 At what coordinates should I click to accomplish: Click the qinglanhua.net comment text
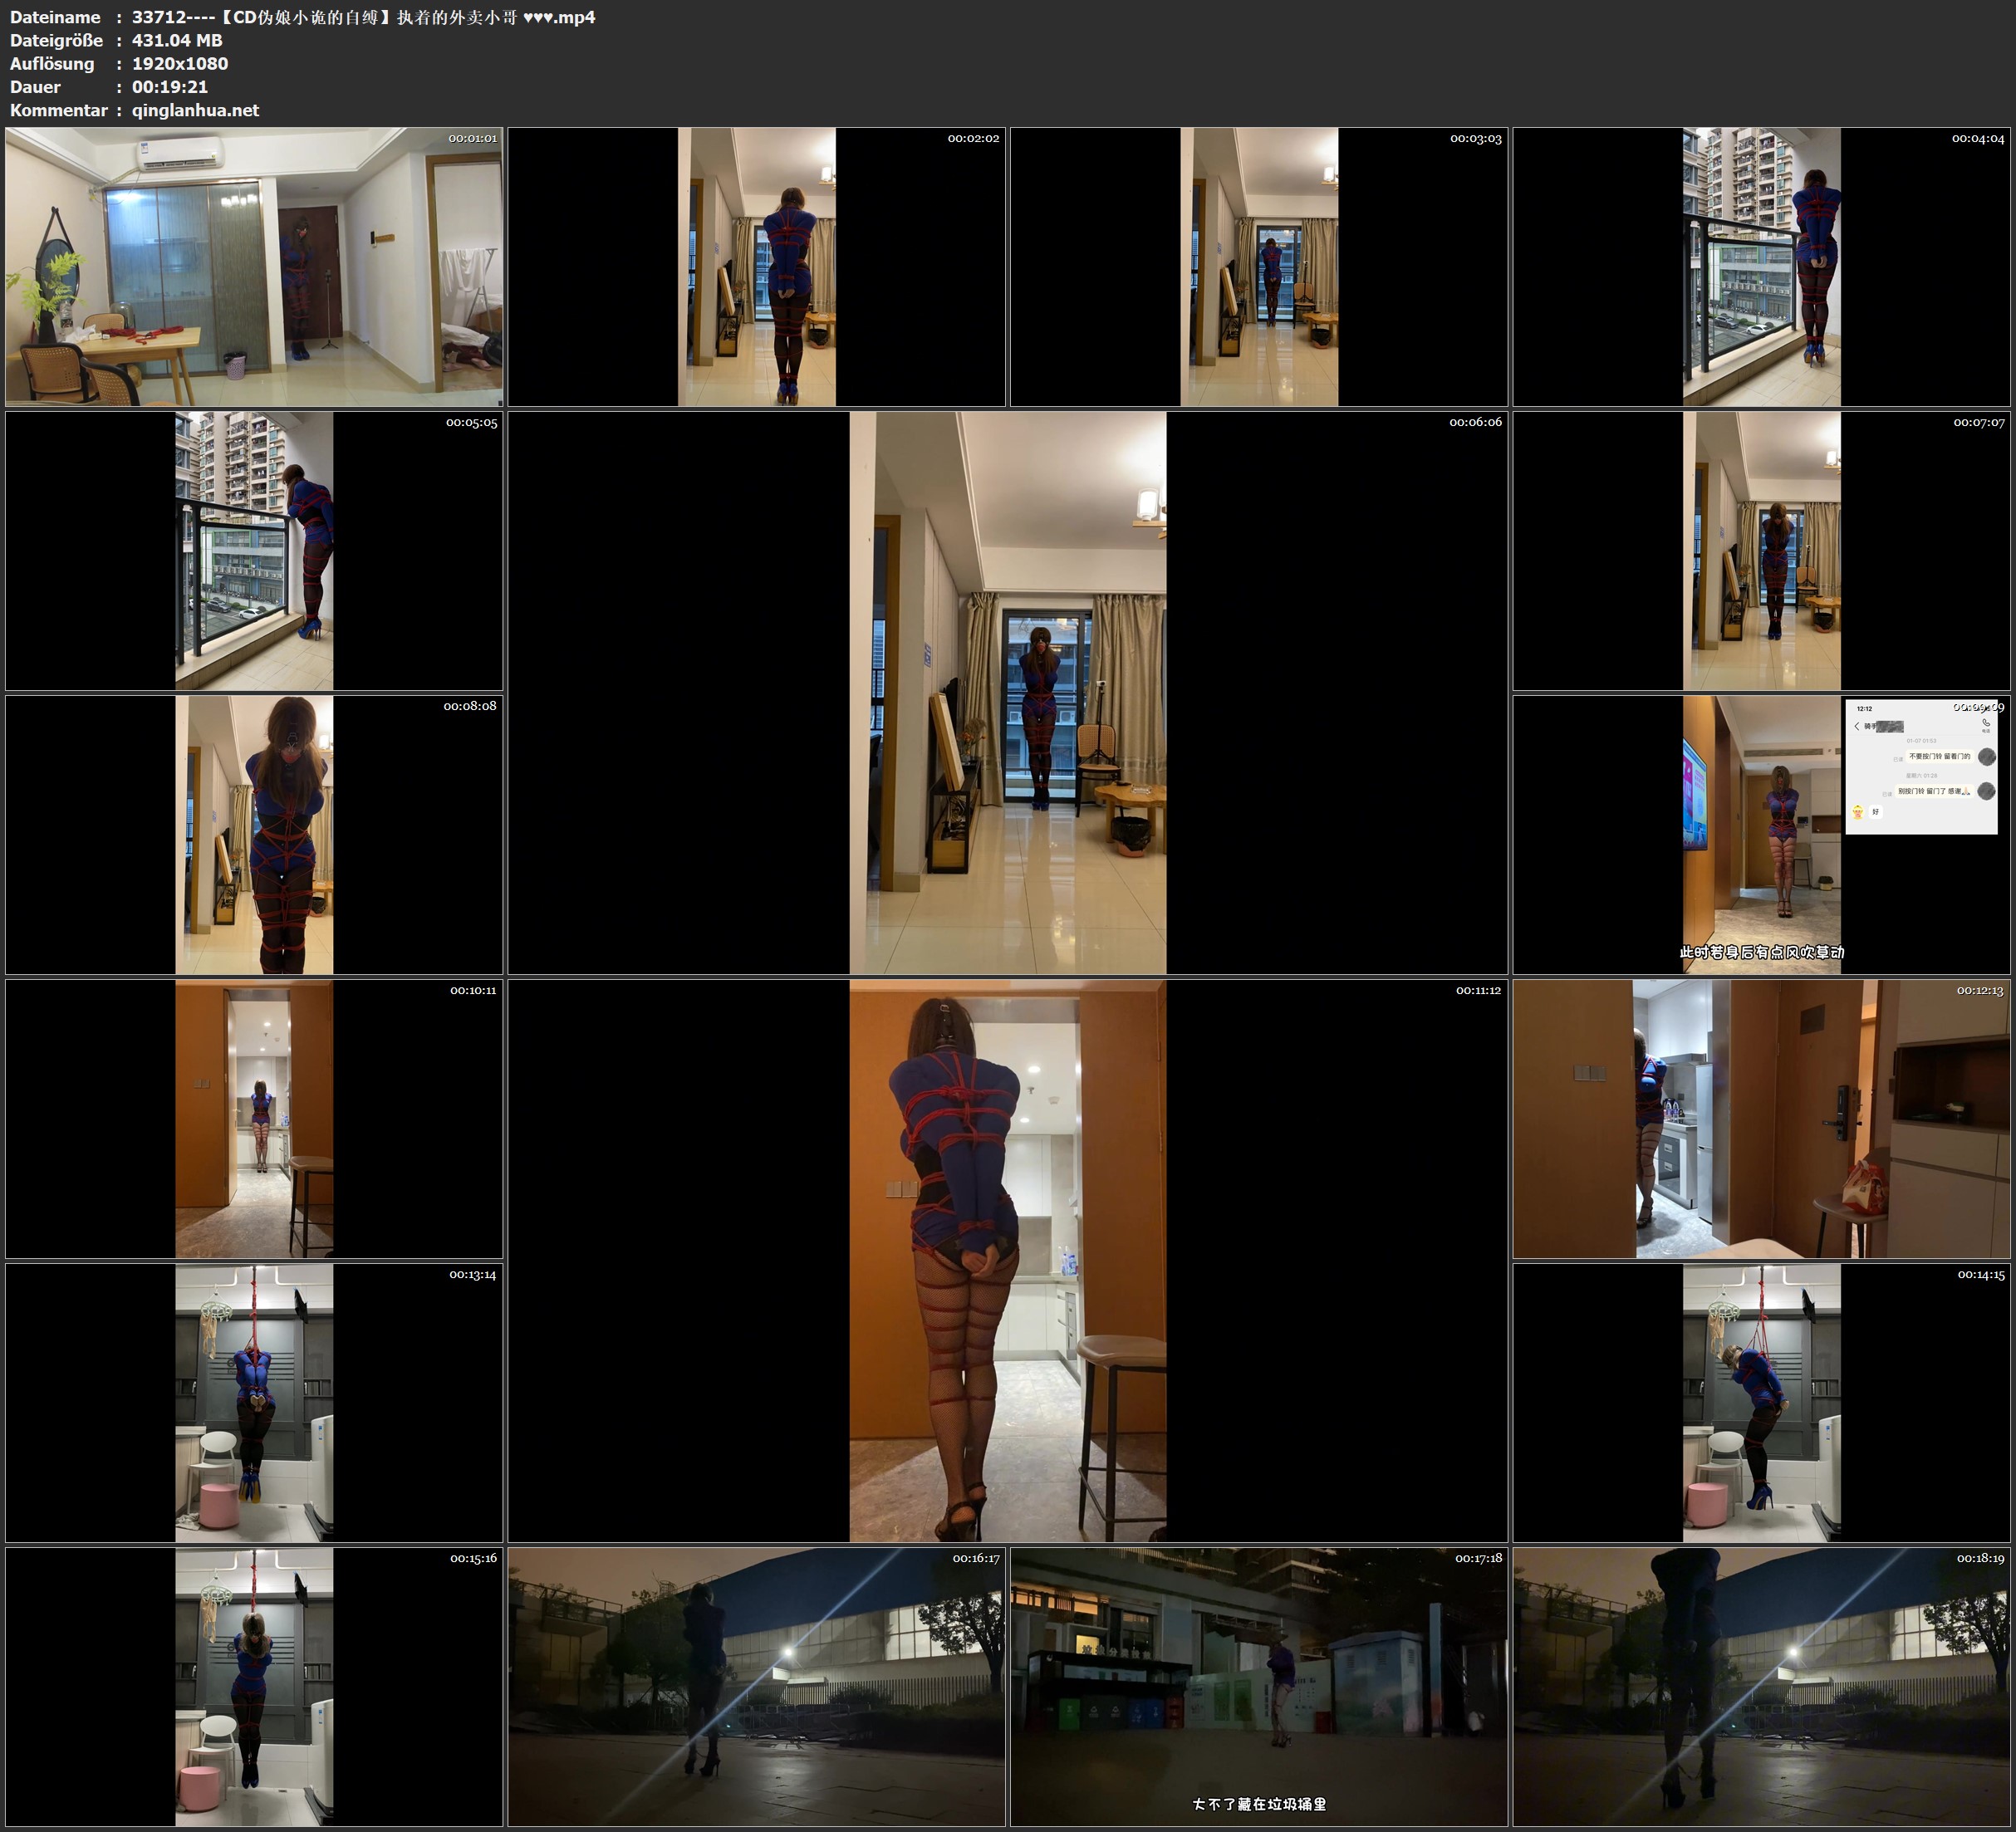pyautogui.click(x=195, y=110)
